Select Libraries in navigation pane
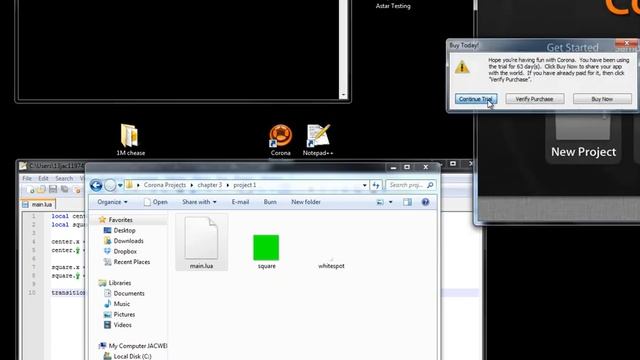640x360 pixels. pyautogui.click(x=115, y=283)
